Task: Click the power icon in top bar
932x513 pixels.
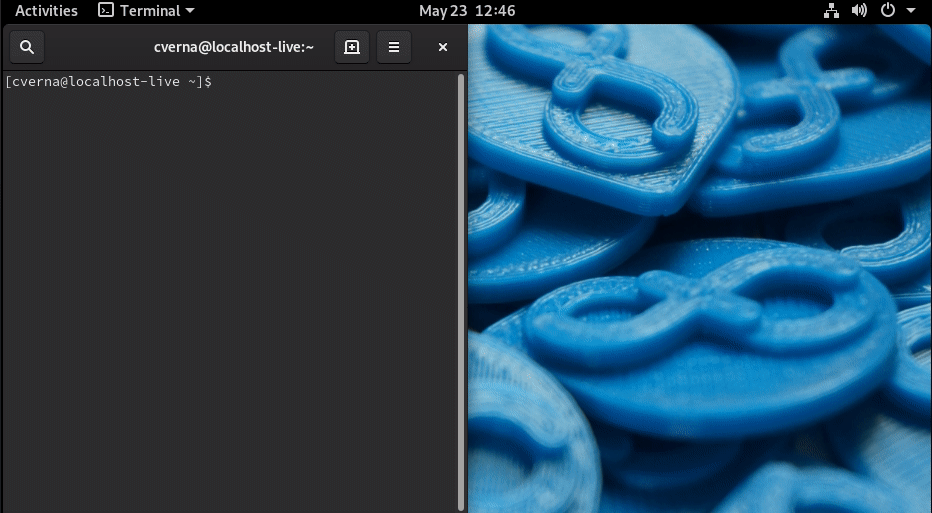Action: click(887, 11)
